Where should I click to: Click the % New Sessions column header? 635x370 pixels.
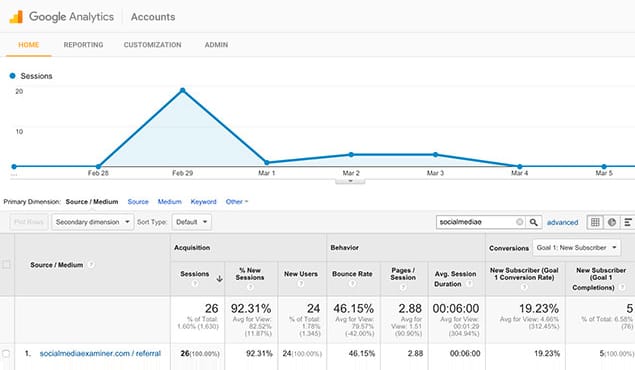click(x=250, y=274)
